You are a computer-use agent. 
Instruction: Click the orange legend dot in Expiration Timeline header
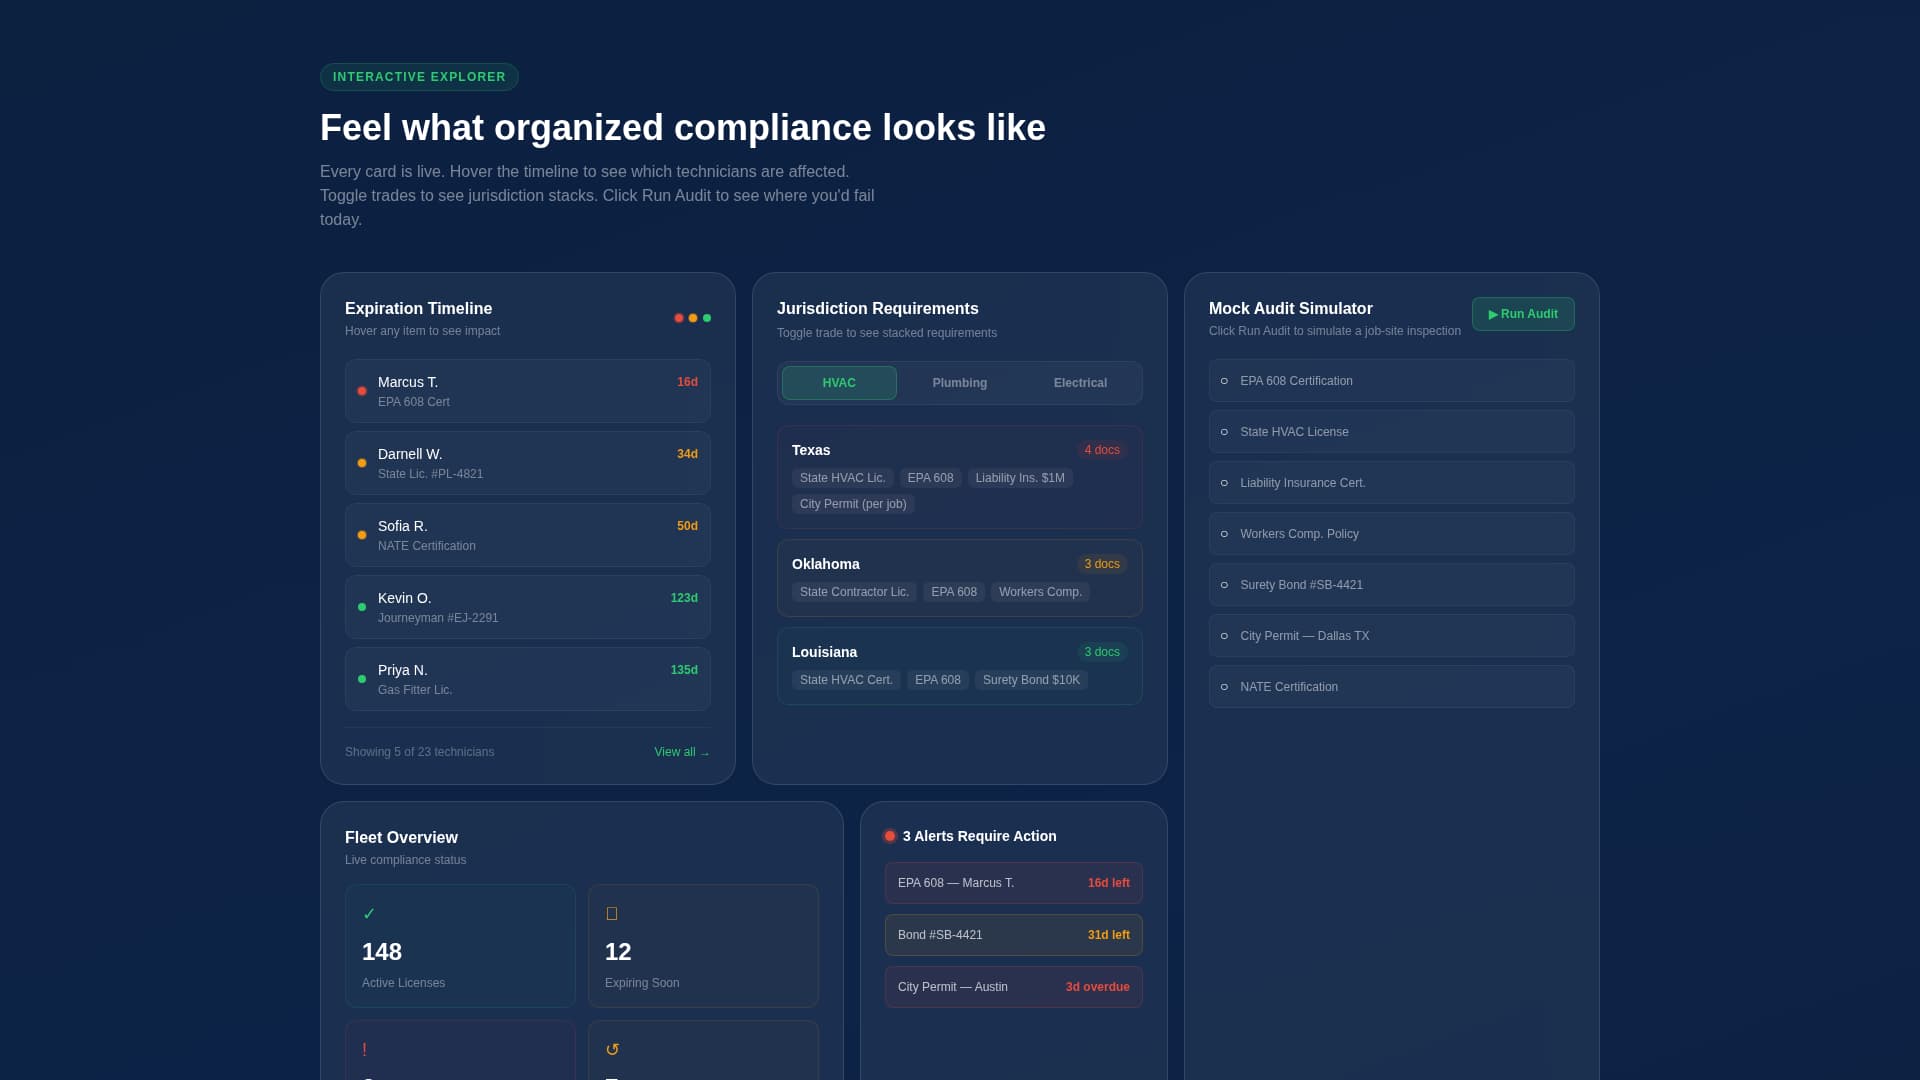click(693, 318)
